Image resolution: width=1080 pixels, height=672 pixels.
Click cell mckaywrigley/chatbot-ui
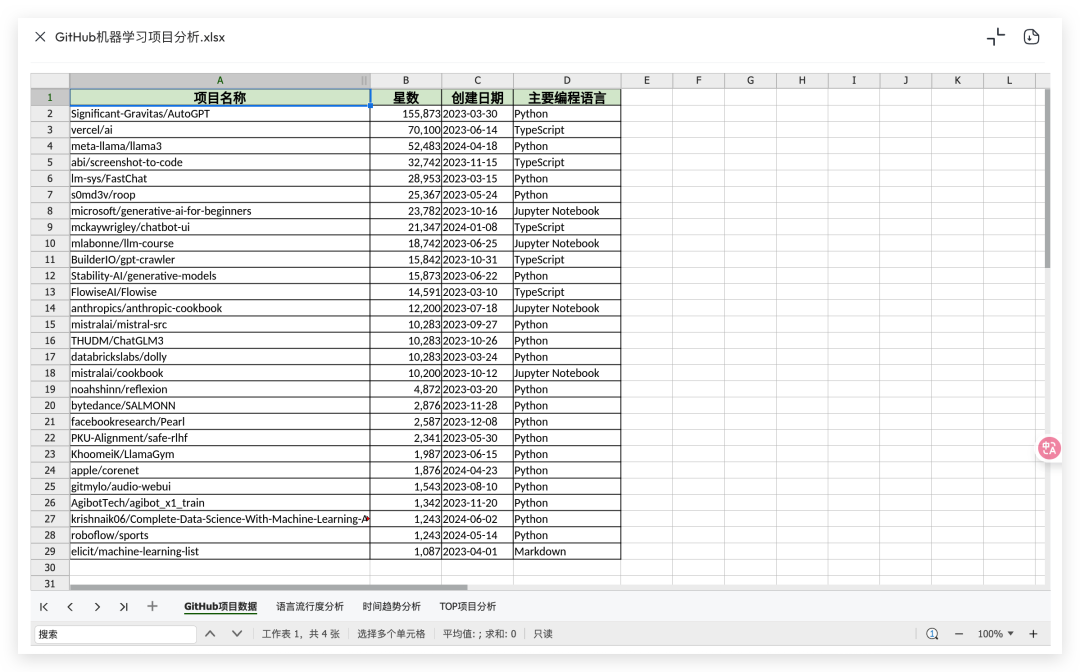220,227
